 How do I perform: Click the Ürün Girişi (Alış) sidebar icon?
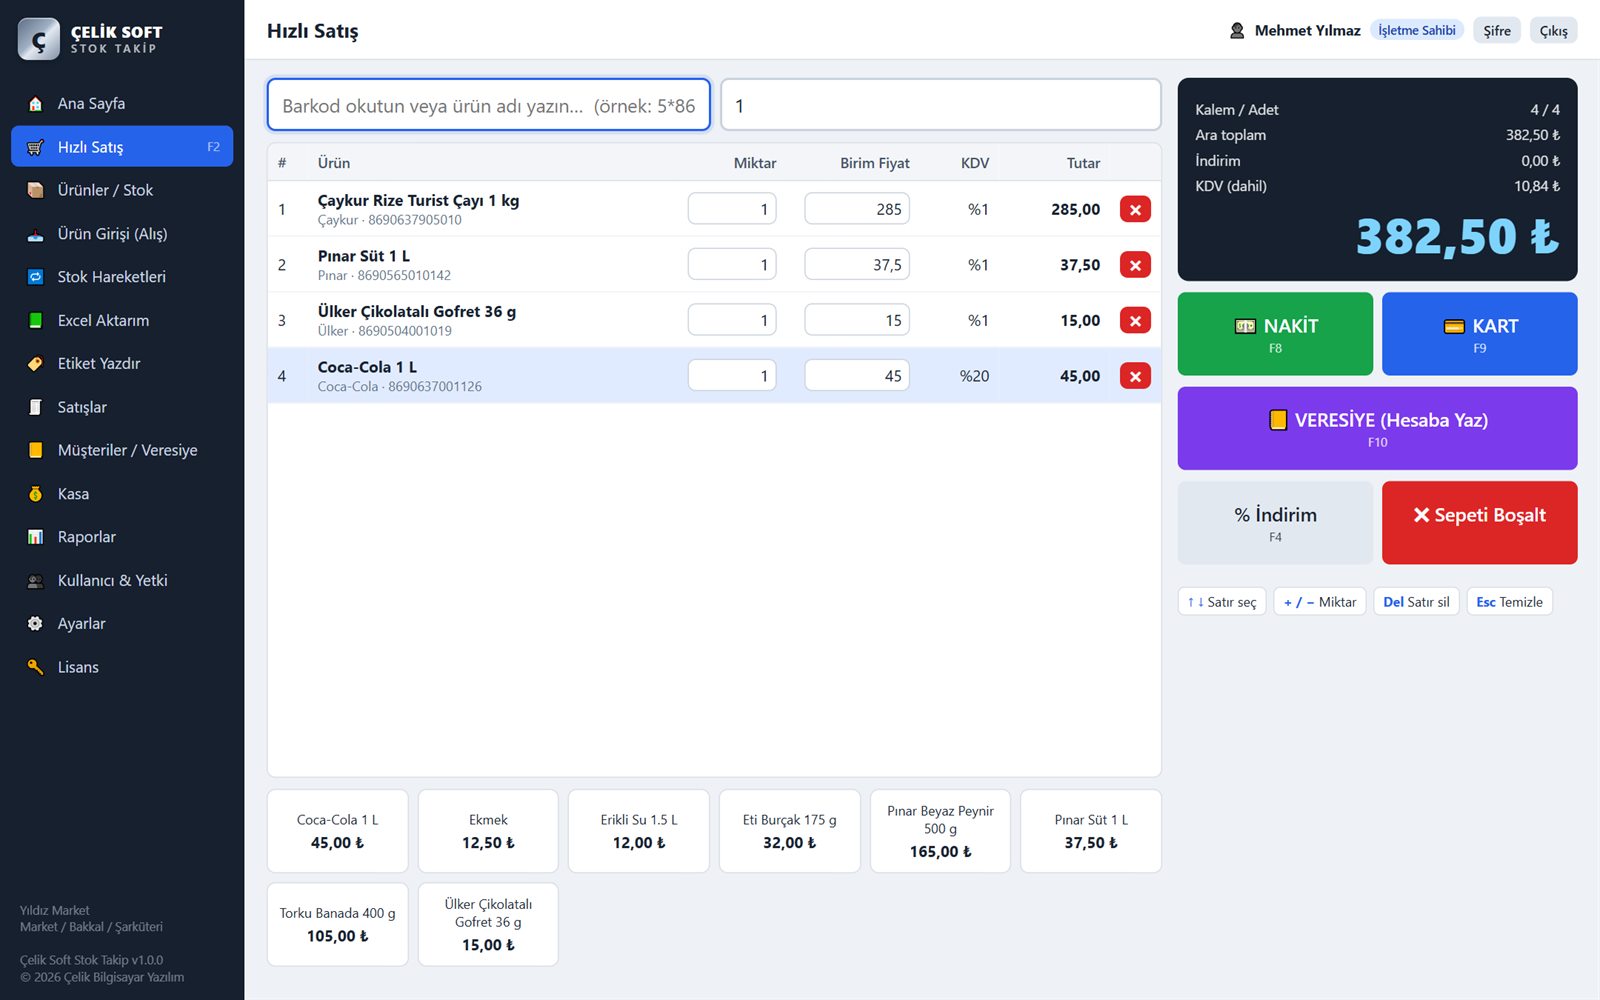(36, 234)
